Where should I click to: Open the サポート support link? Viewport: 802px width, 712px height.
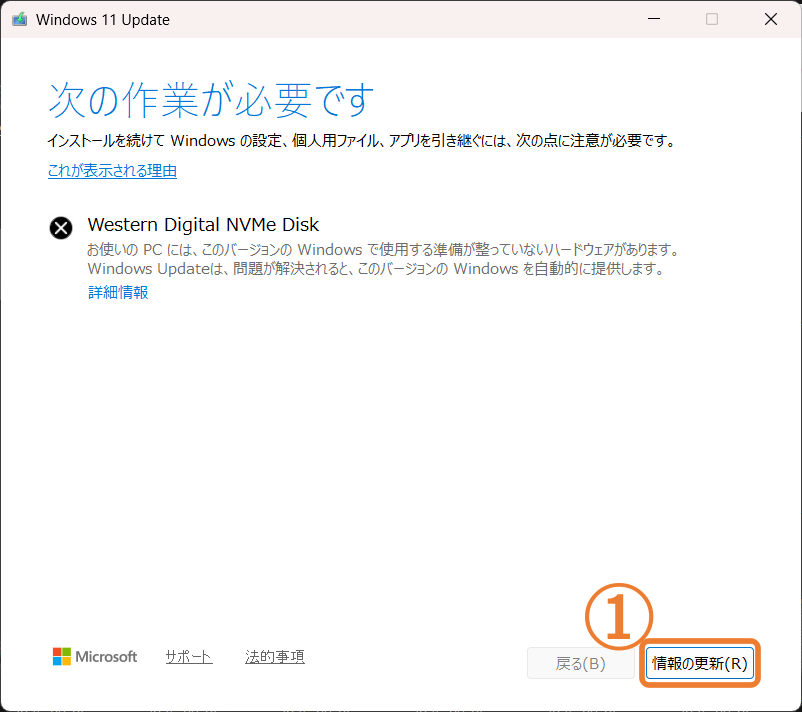point(189,657)
